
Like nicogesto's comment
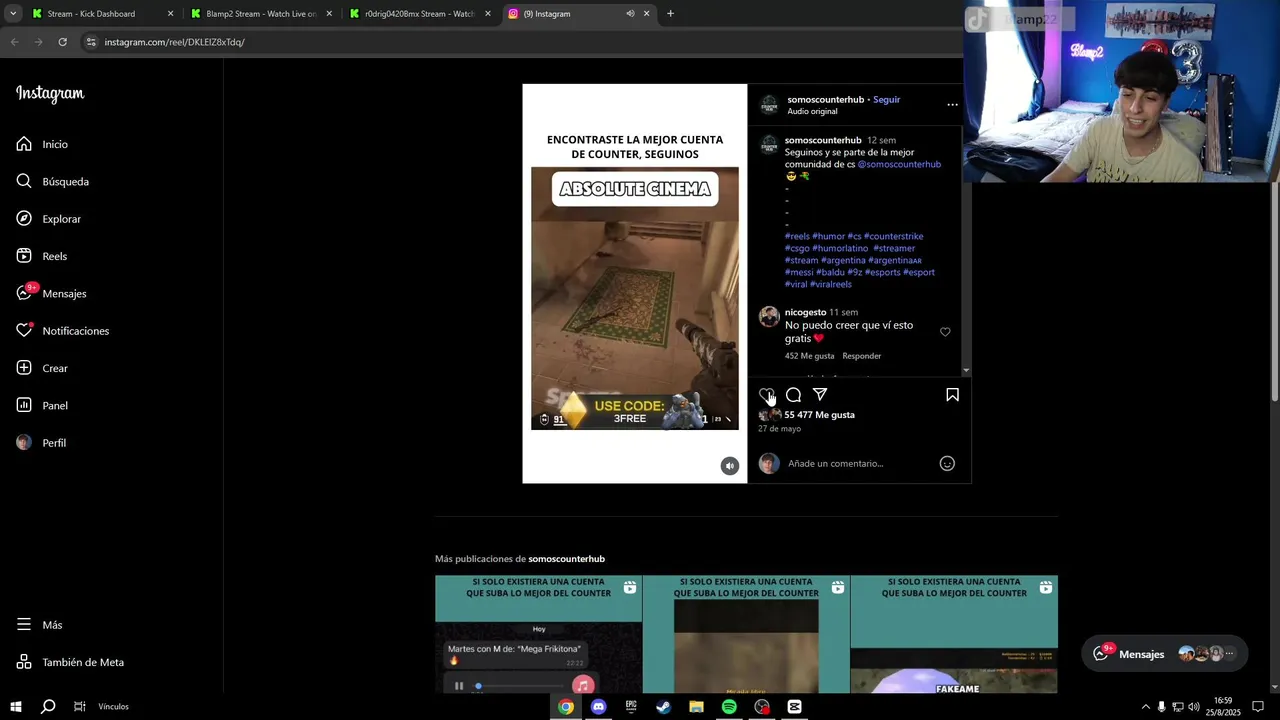click(x=945, y=332)
